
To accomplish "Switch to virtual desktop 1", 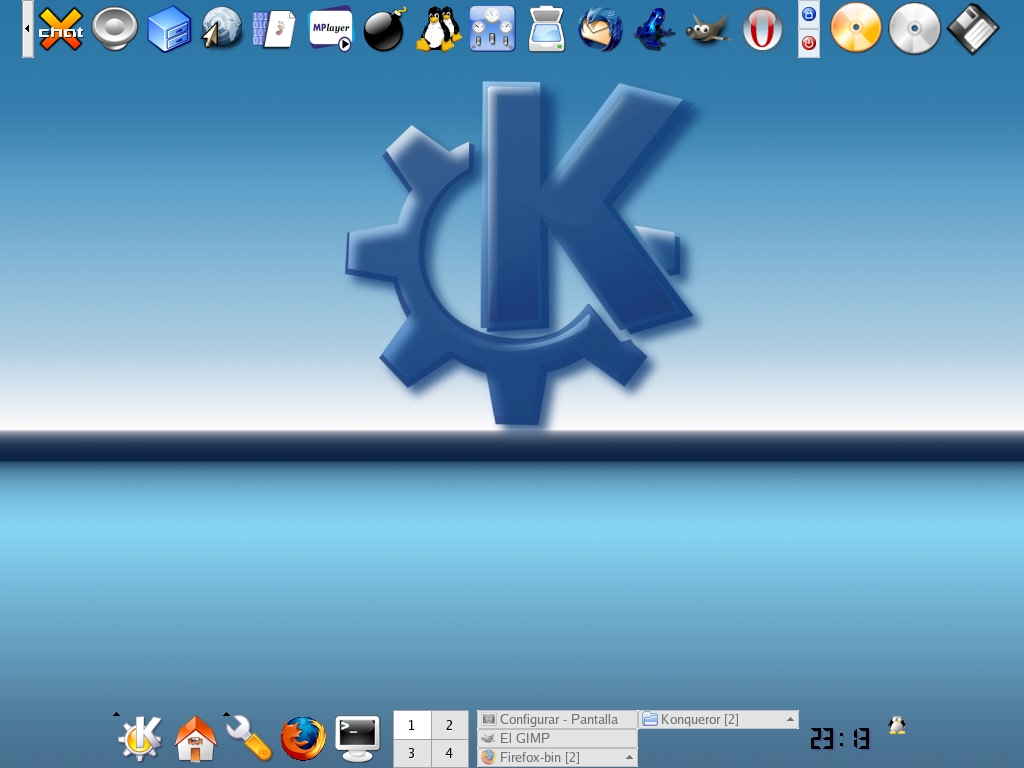I will point(411,725).
